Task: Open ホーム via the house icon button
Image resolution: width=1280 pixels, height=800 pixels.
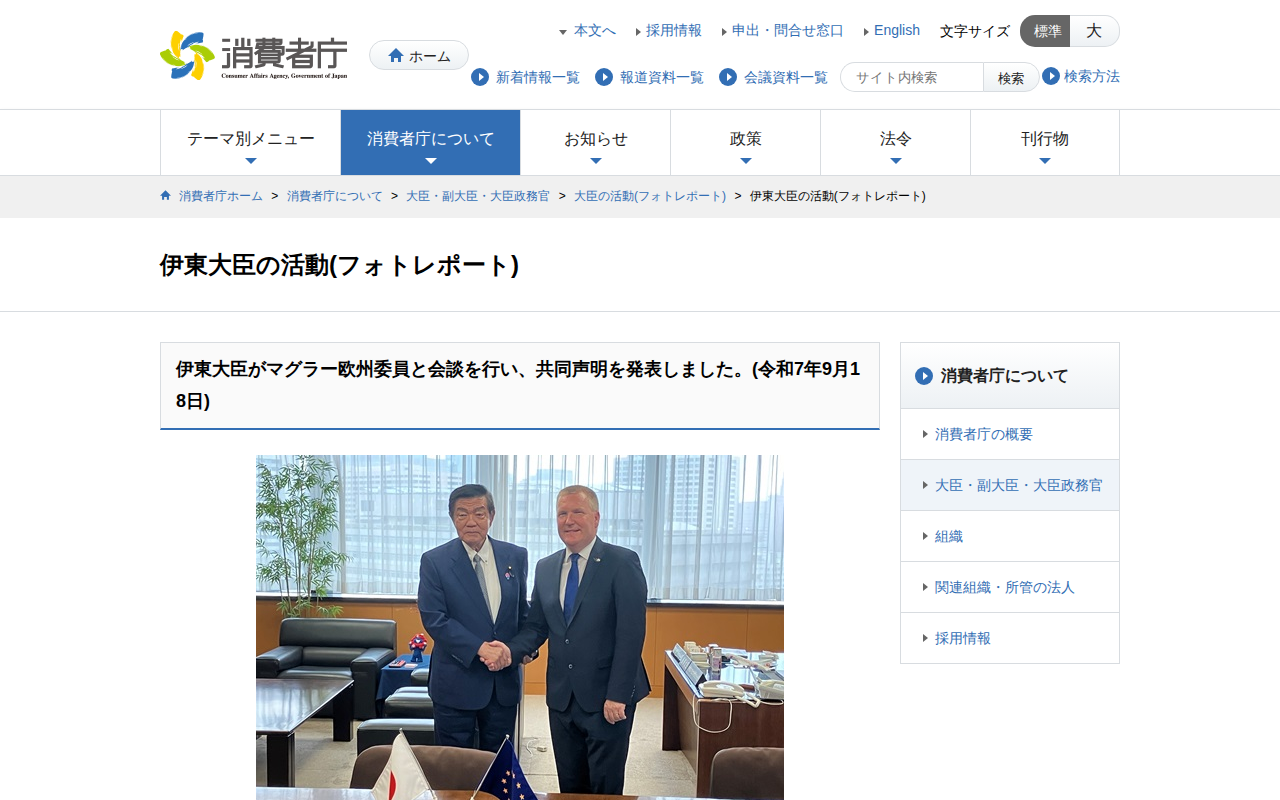Action: point(419,55)
